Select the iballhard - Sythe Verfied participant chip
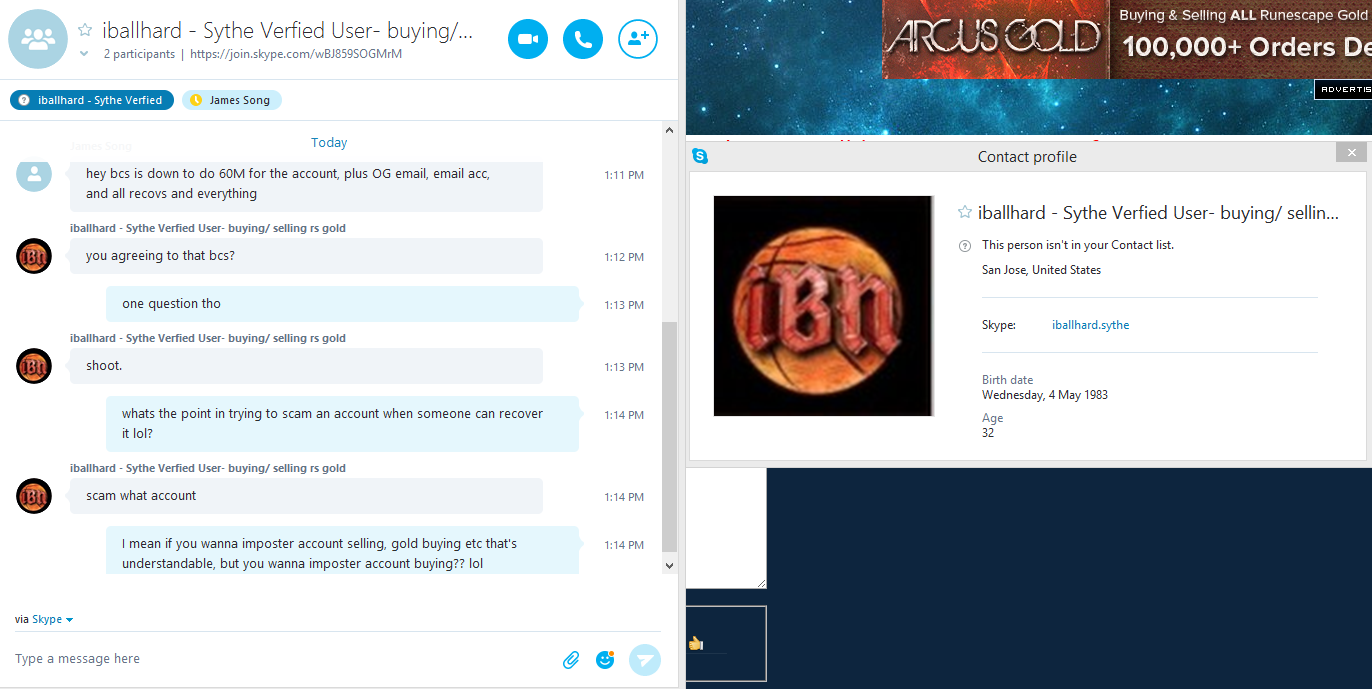1372x689 pixels. click(x=92, y=100)
